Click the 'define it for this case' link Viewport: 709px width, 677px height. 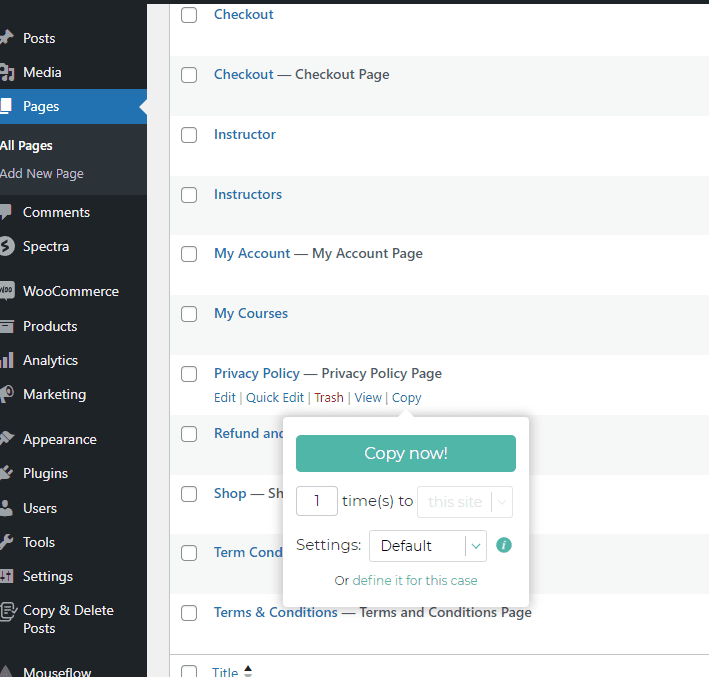click(414, 580)
